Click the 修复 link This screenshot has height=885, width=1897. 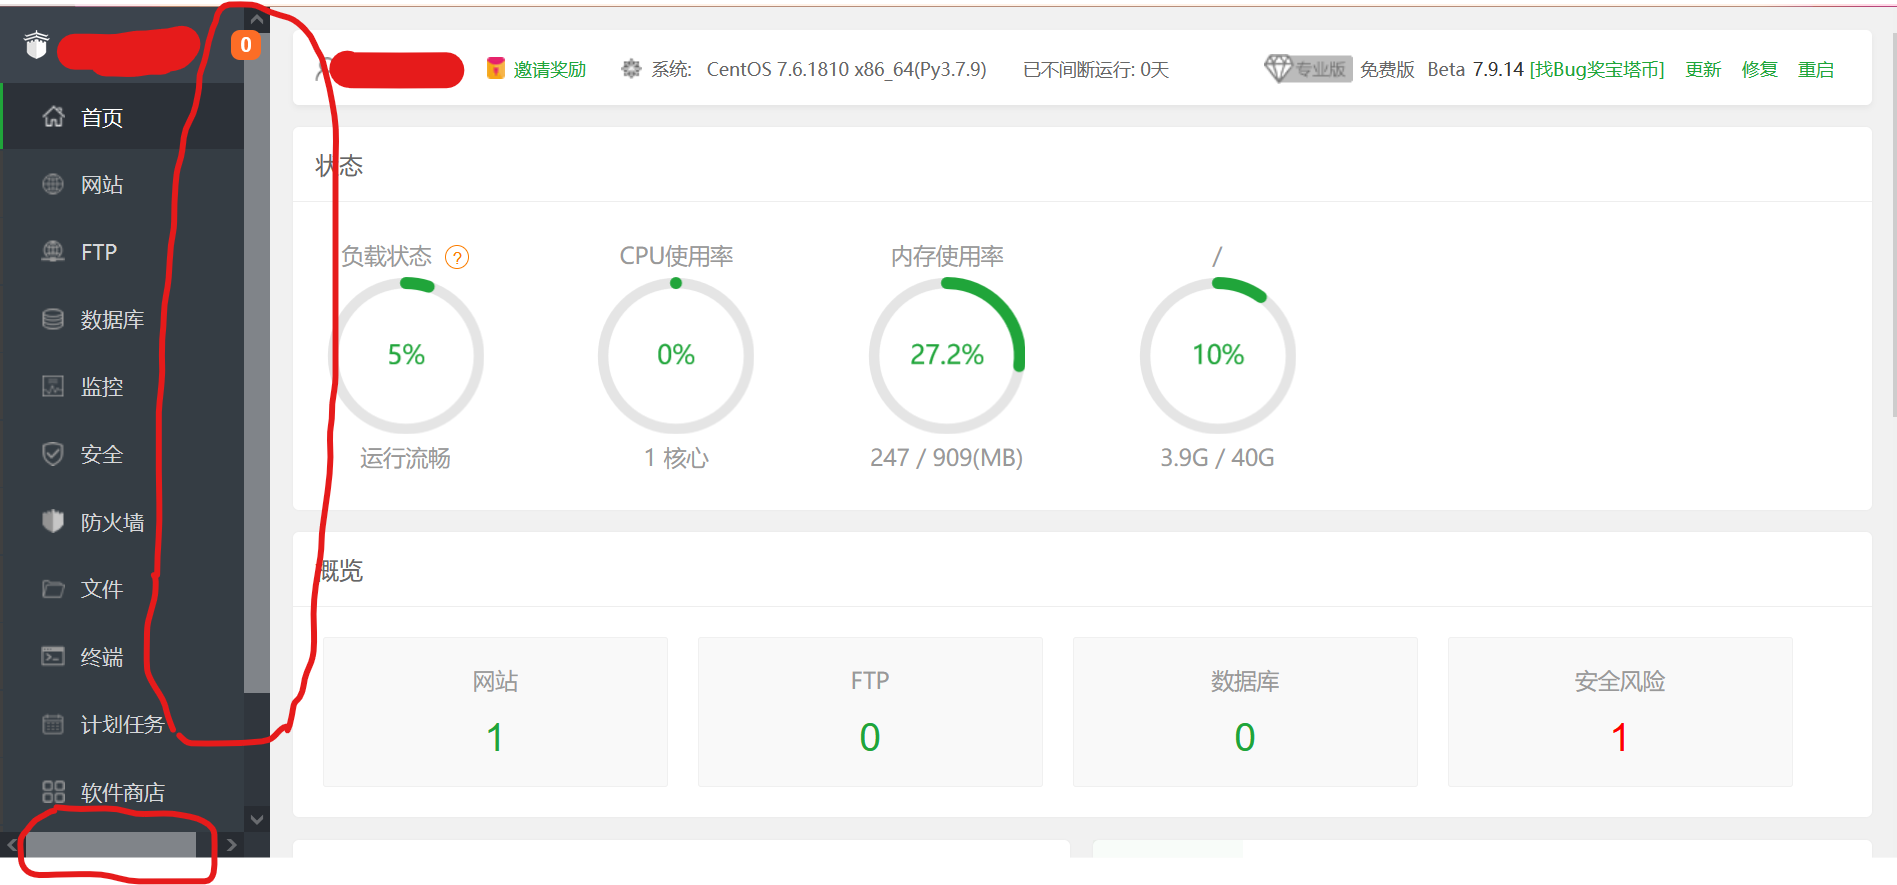click(x=1759, y=69)
